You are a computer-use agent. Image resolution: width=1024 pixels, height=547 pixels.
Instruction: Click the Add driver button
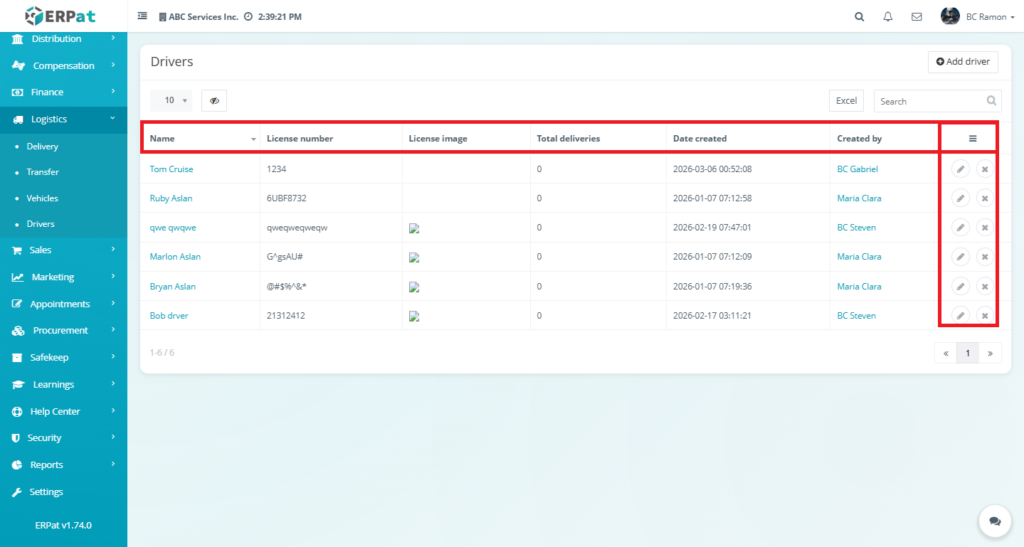963,62
